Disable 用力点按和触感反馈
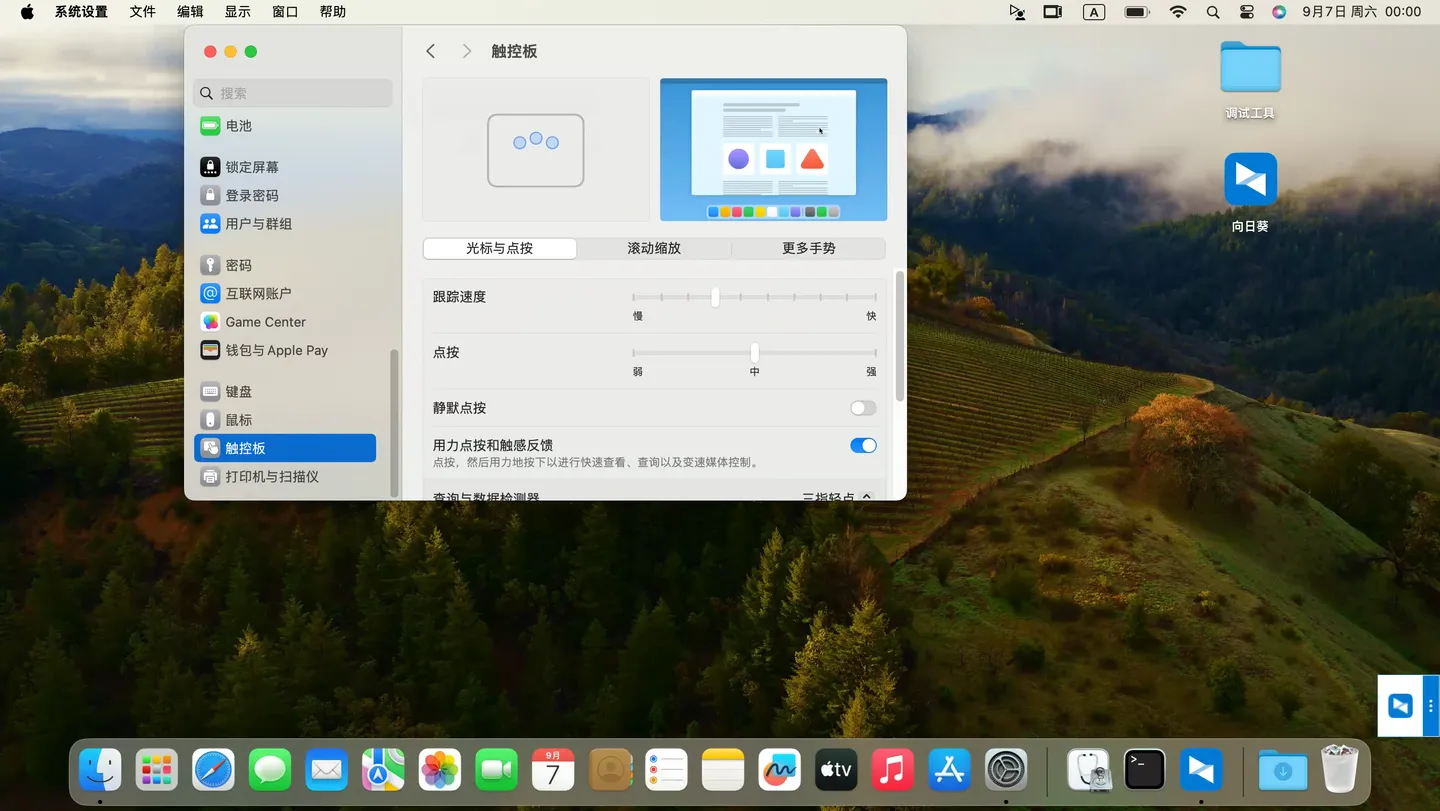Viewport: 1440px width, 811px height. pyautogui.click(x=861, y=445)
